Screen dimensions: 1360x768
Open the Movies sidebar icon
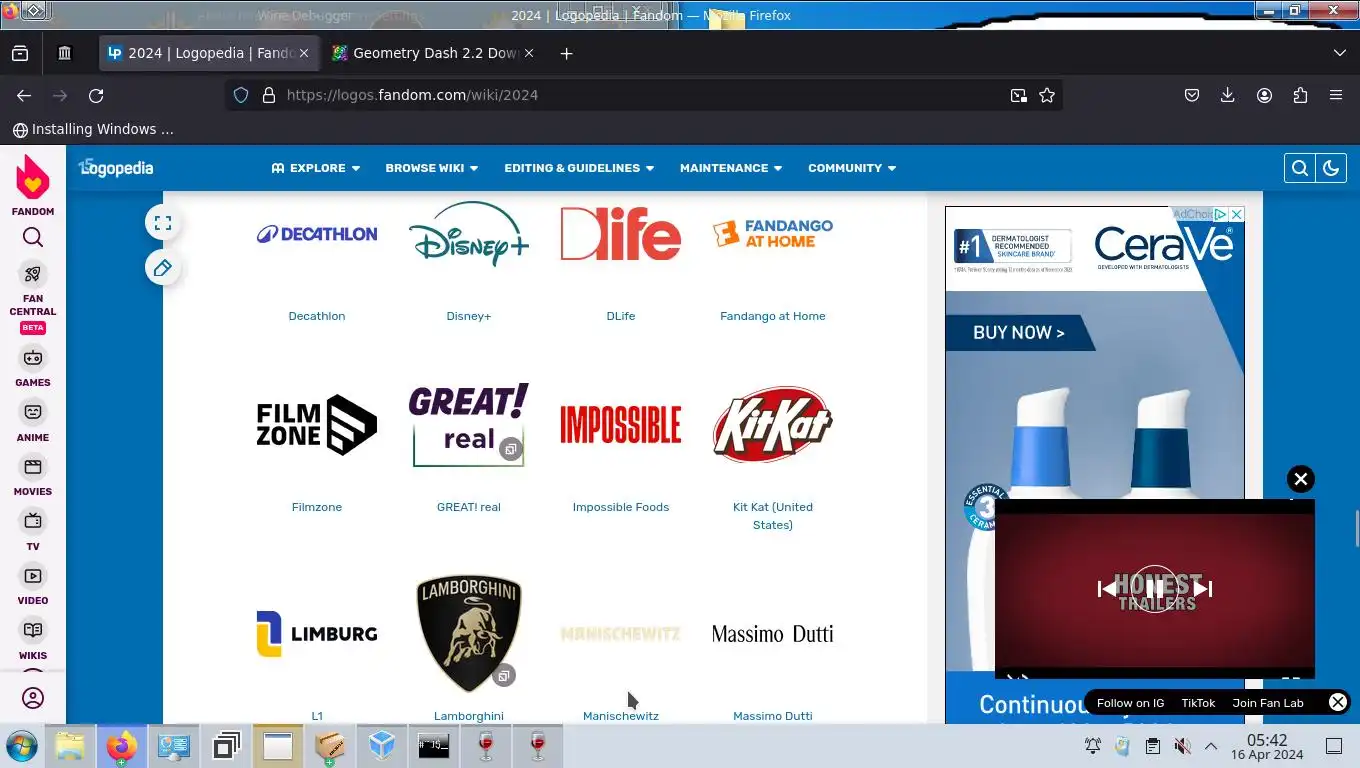pyautogui.click(x=33, y=467)
